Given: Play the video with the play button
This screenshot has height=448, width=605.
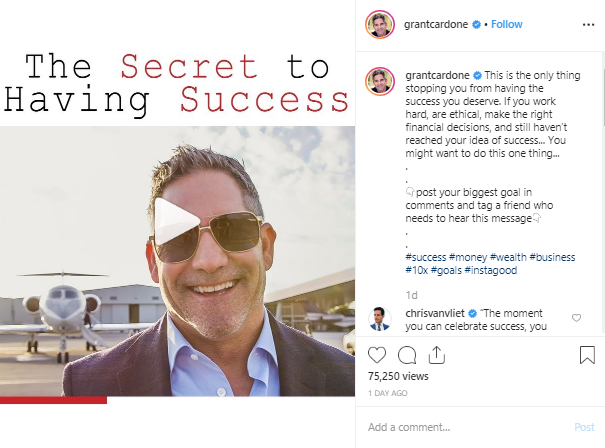Looking at the screenshot, I should pos(177,221).
